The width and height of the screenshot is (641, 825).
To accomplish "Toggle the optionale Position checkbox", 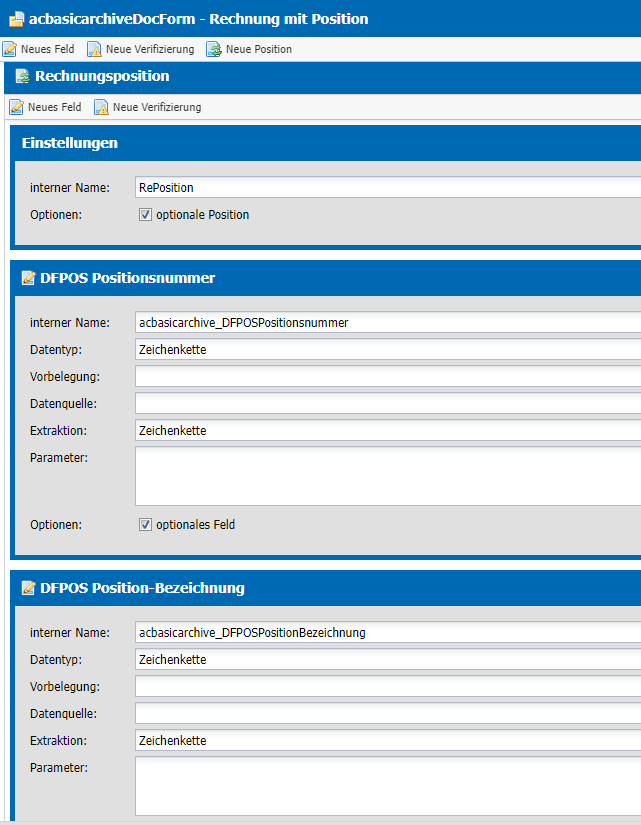I will pyautogui.click(x=145, y=215).
